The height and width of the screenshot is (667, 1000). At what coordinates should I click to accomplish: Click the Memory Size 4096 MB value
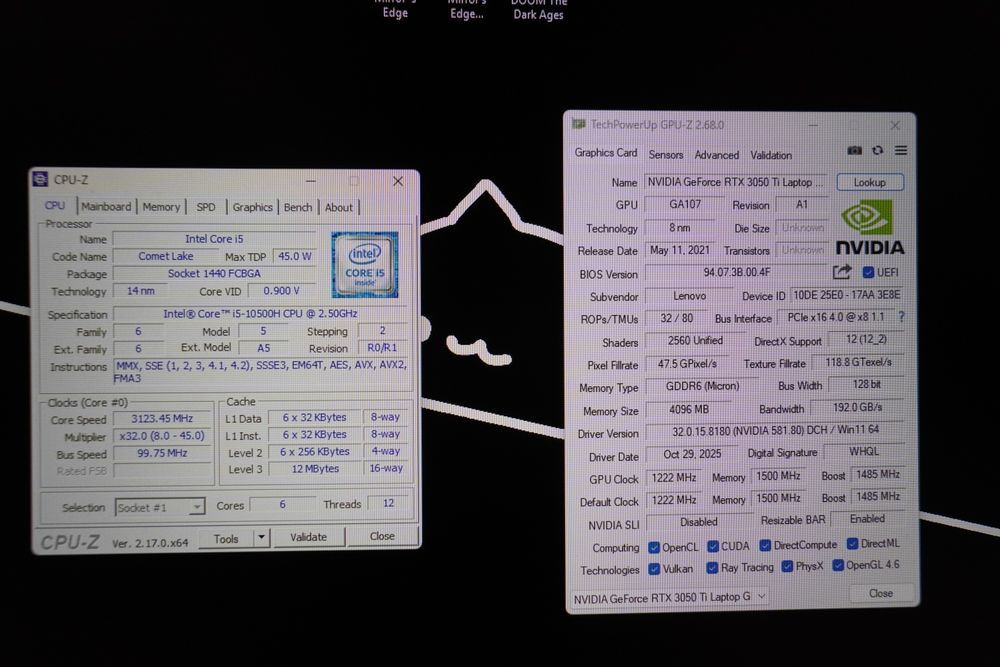pyautogui.click(x=689, y=409)
